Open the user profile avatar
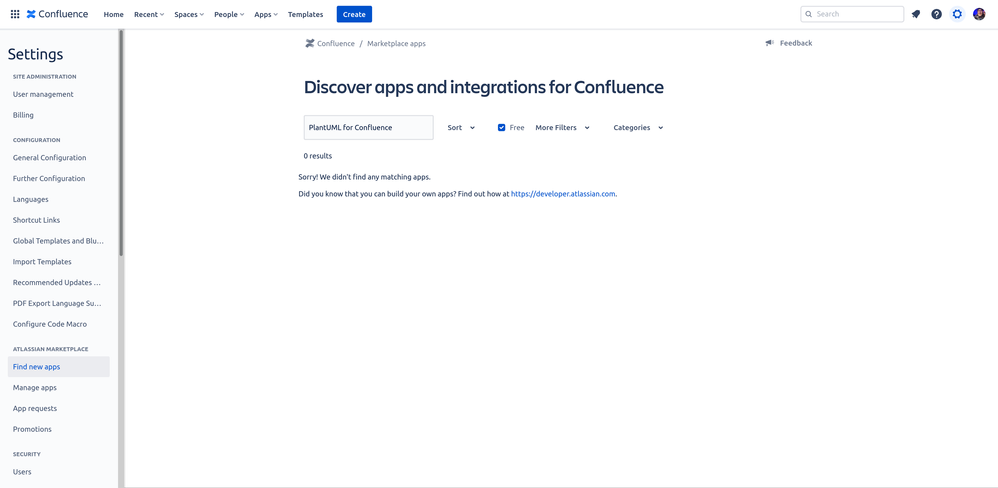 (979, 14)
